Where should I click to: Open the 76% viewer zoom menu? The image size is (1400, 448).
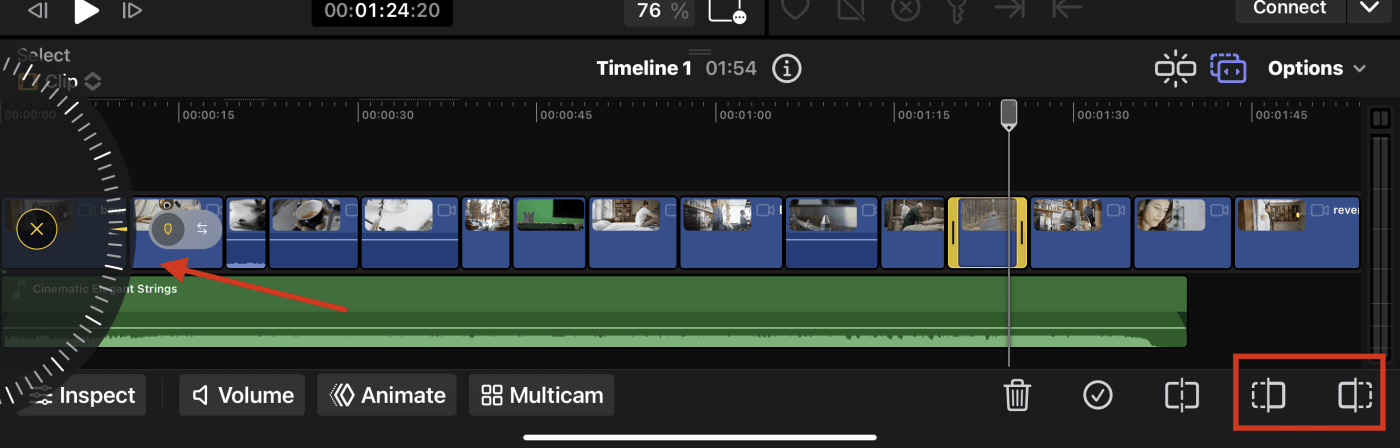click(659, 11)
